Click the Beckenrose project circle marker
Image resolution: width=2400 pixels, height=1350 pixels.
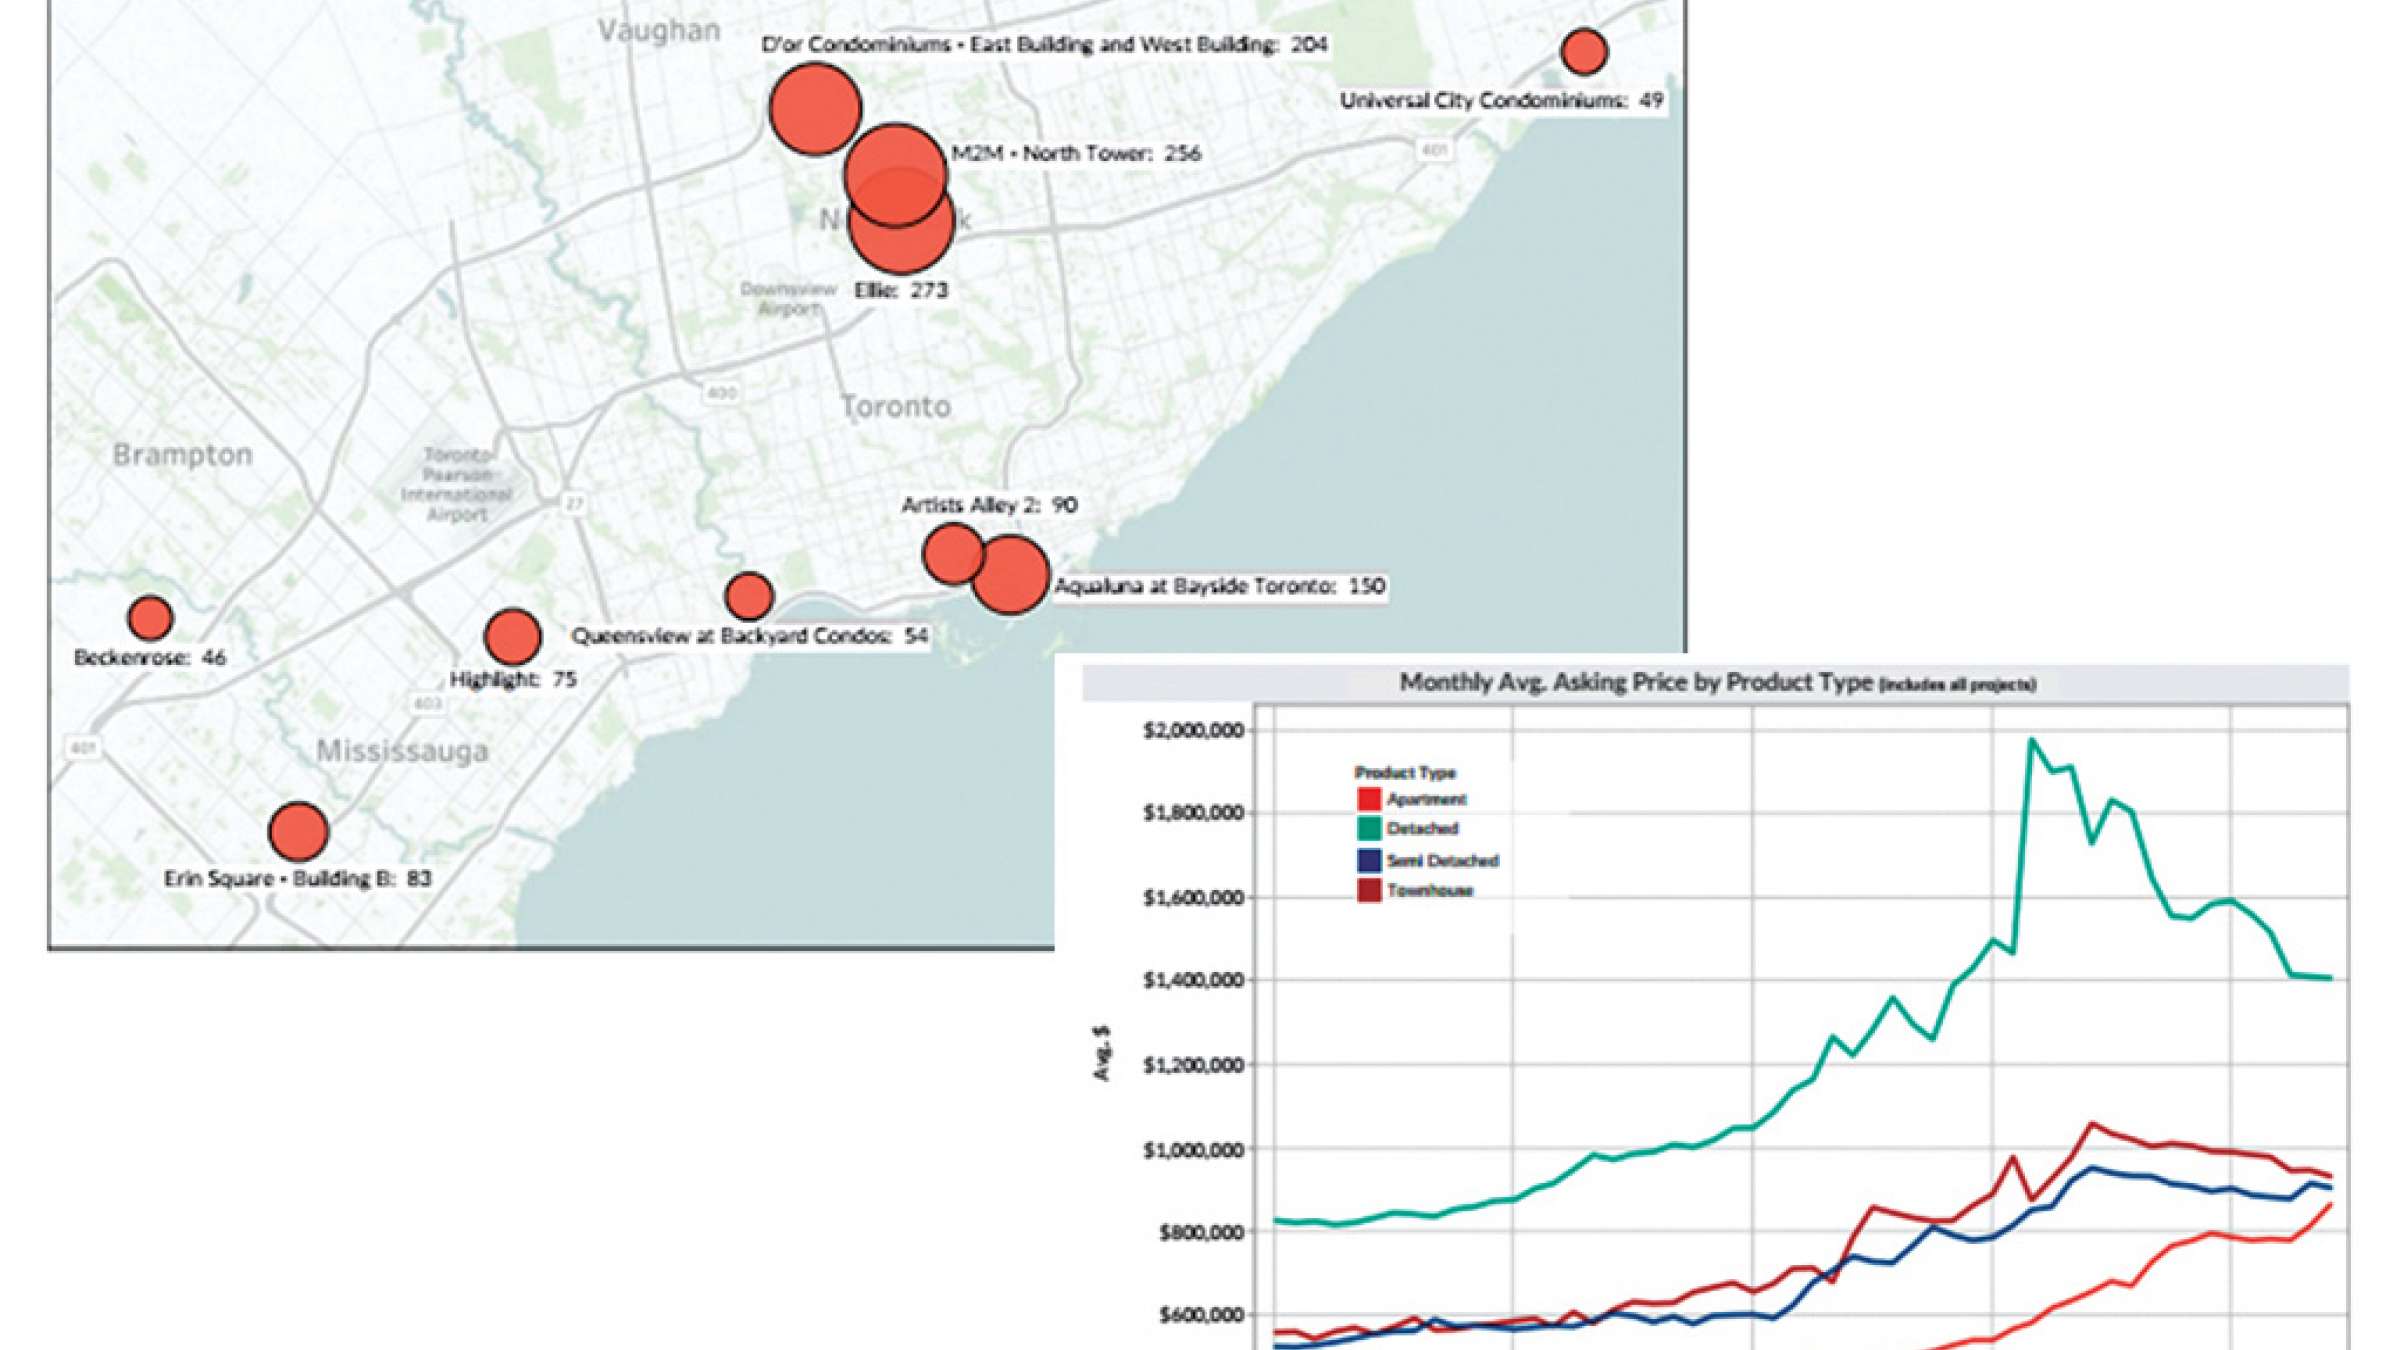click(150, 618)
